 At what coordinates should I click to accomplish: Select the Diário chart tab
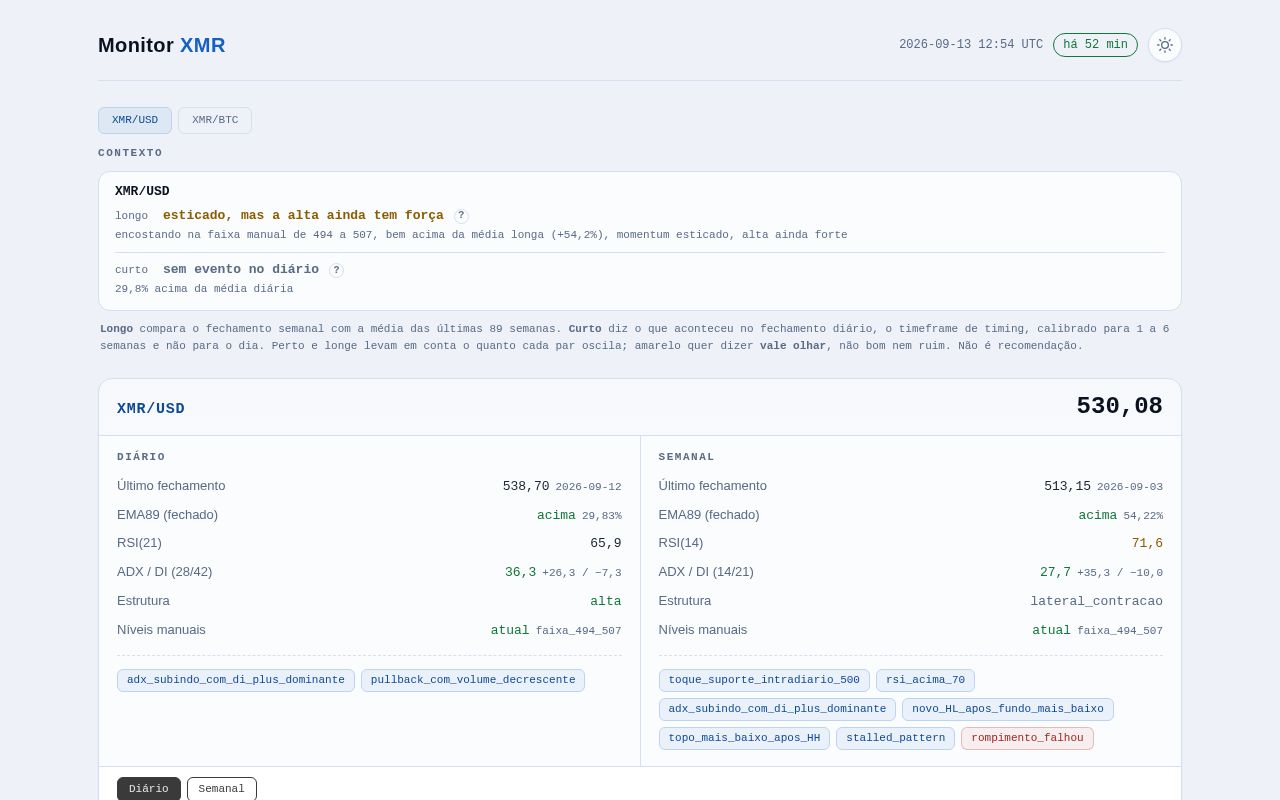(149, 789)
